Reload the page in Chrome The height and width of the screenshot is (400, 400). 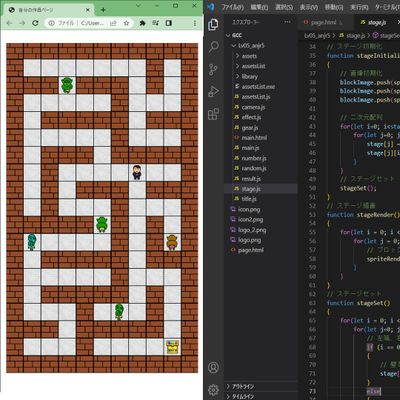pos(35,23)
